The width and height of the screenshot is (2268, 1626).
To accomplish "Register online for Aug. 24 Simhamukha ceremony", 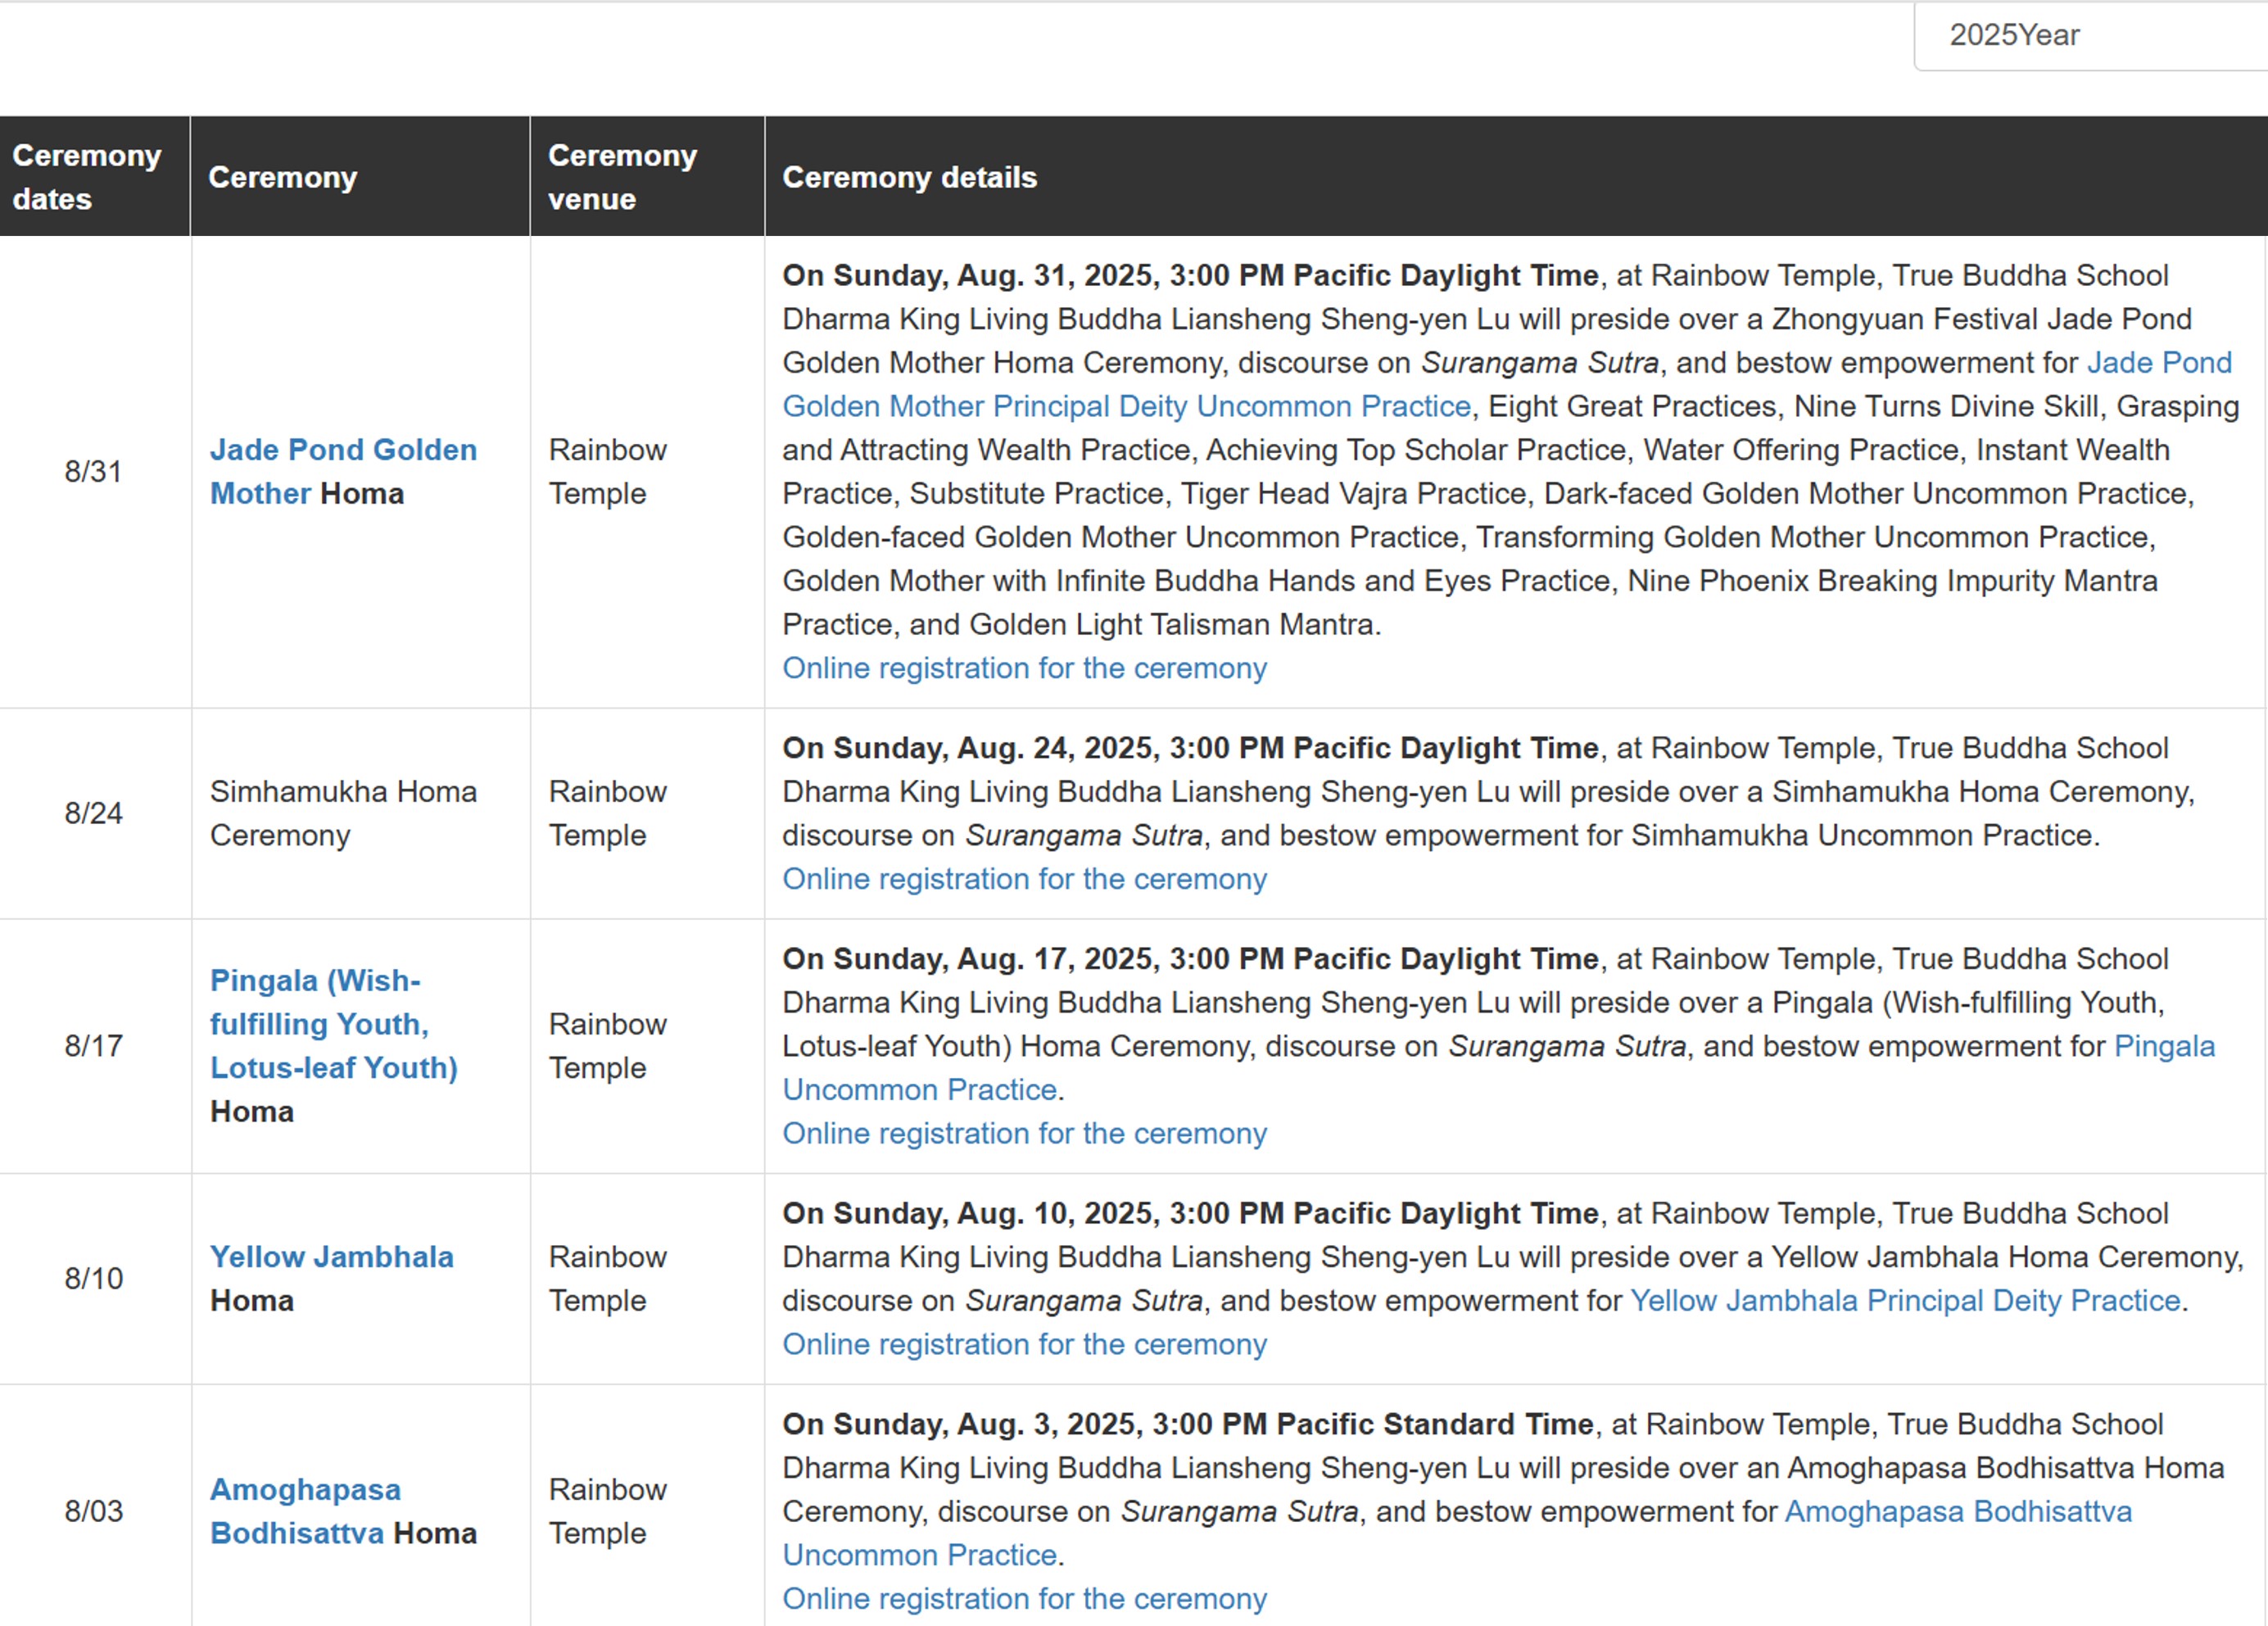I will point(1024,879).
